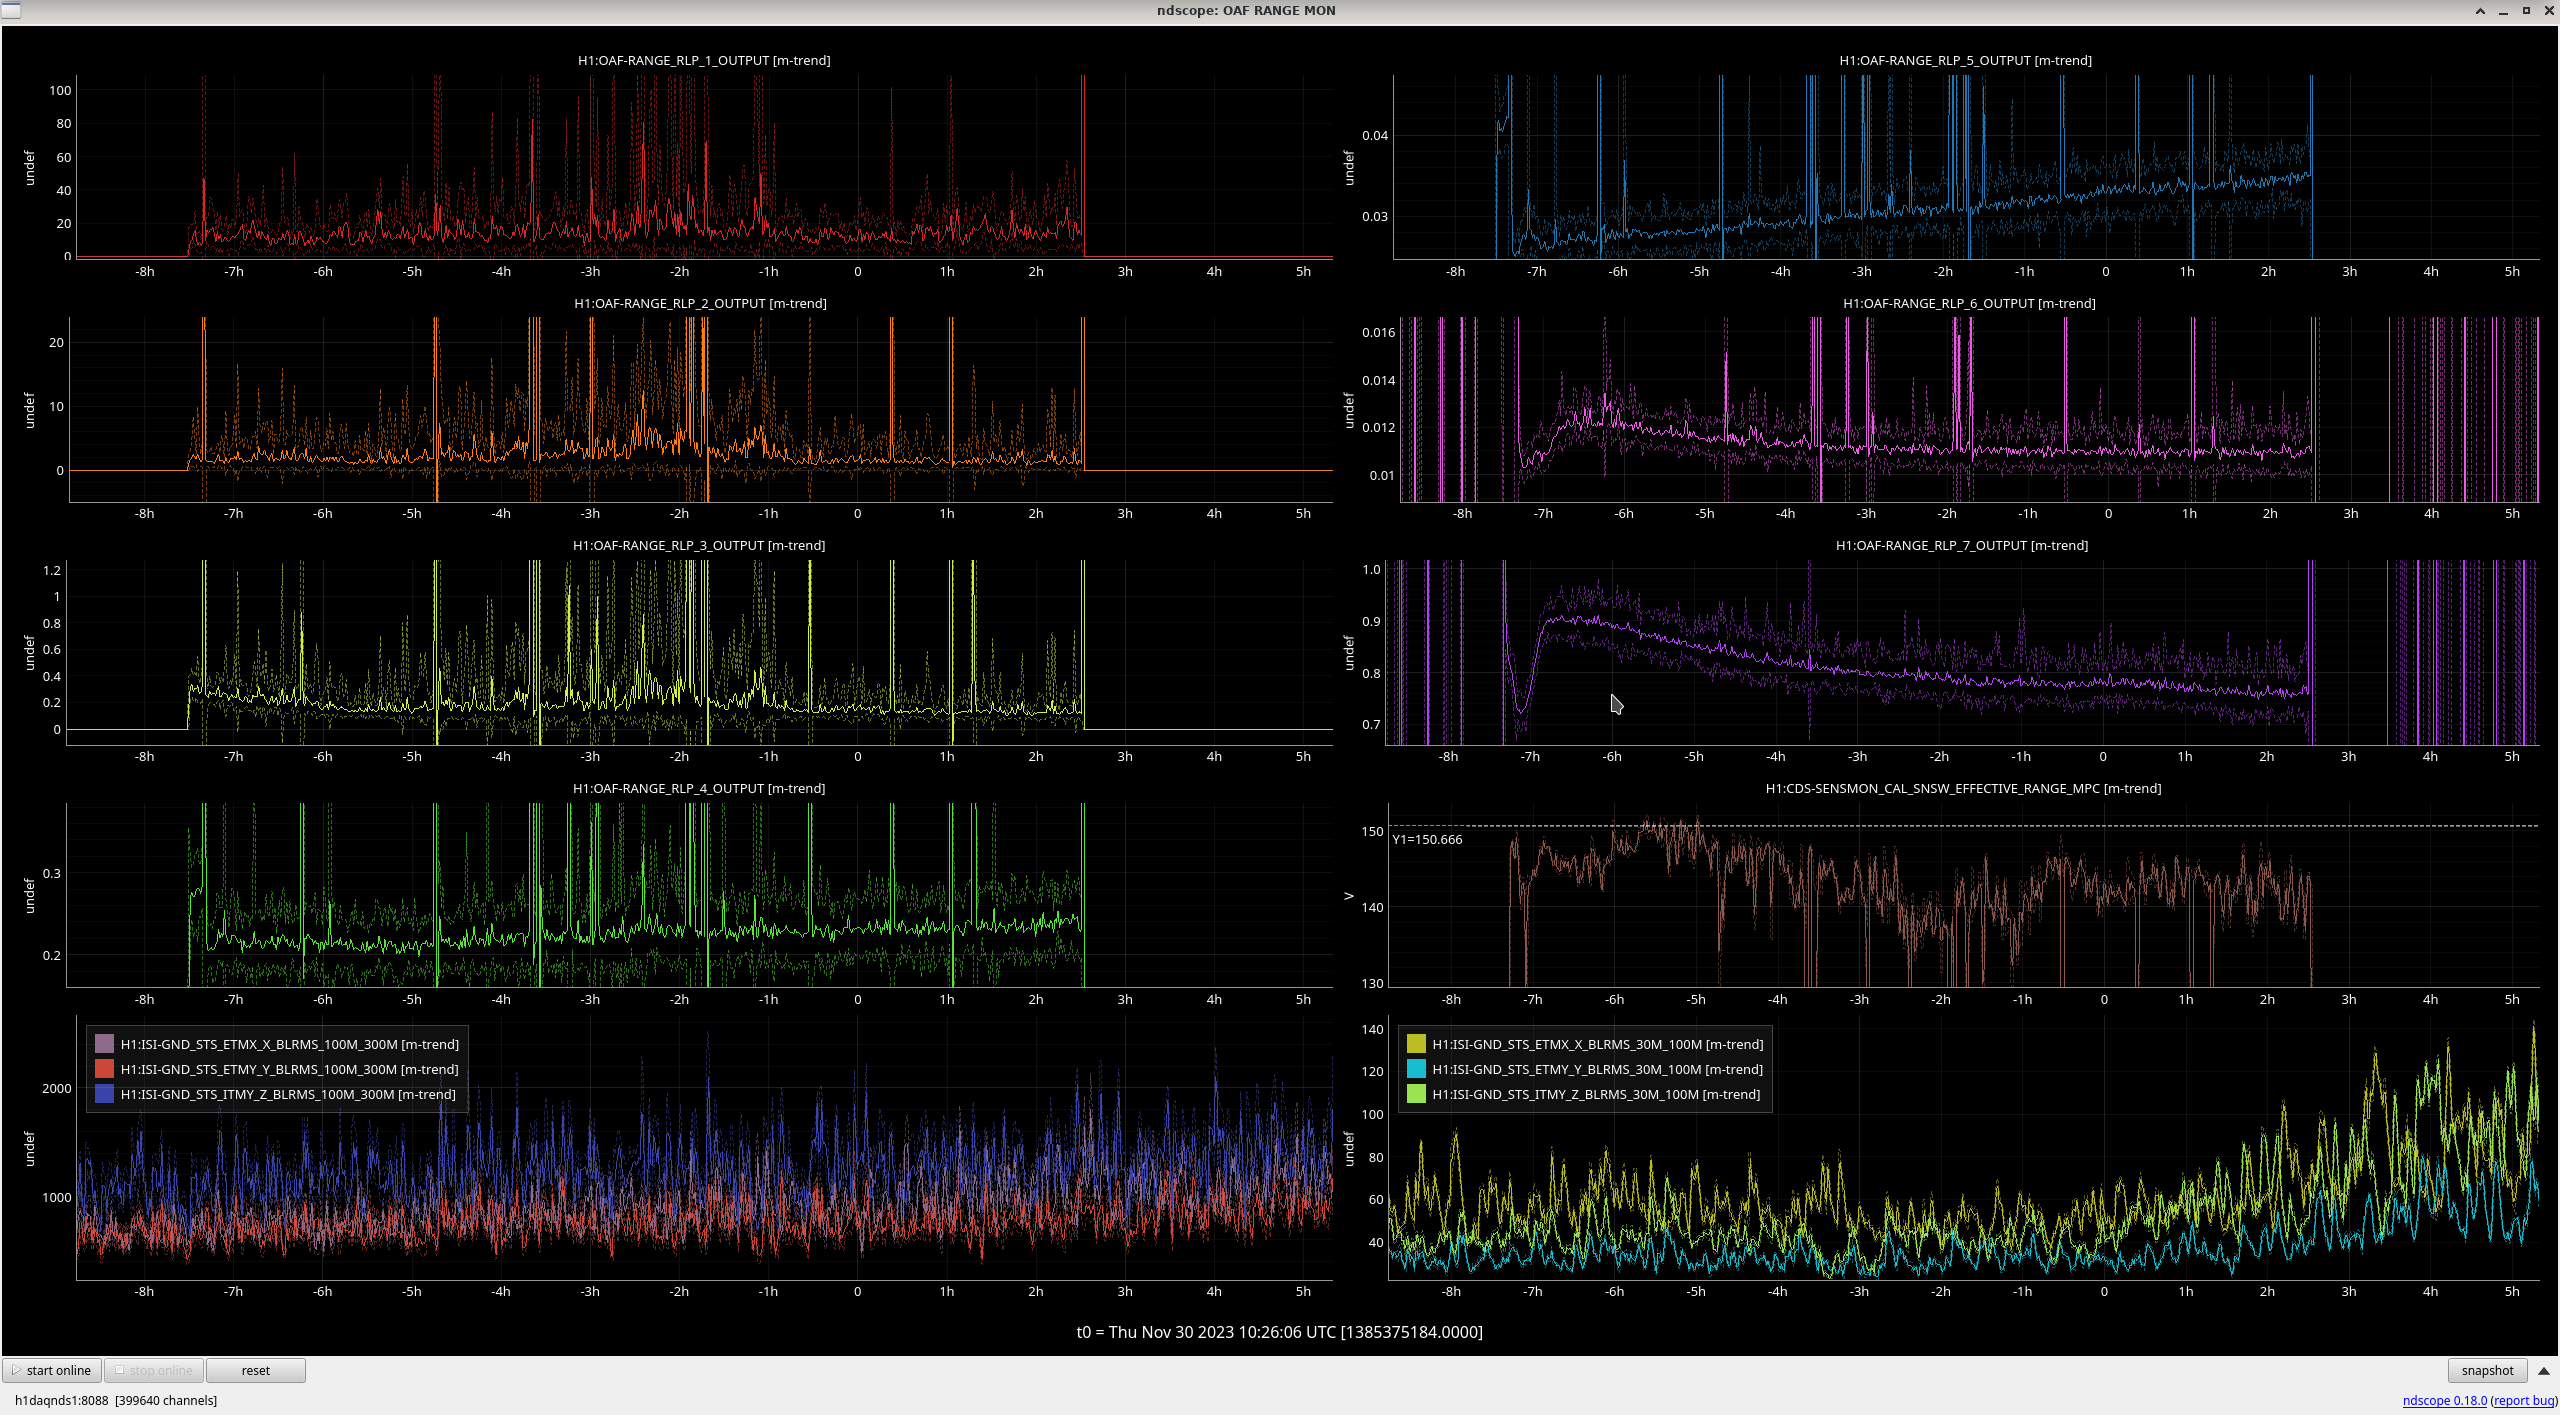
Task: Maximize the ndscope window
Action: pyautogui.click(x=2526, y=10)
